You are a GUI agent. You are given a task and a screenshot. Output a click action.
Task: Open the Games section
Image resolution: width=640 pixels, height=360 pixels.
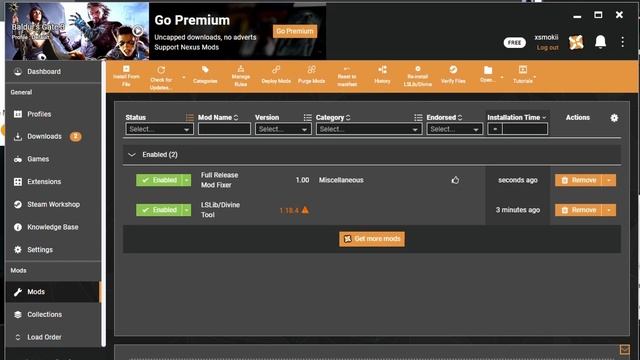[53, 159]
